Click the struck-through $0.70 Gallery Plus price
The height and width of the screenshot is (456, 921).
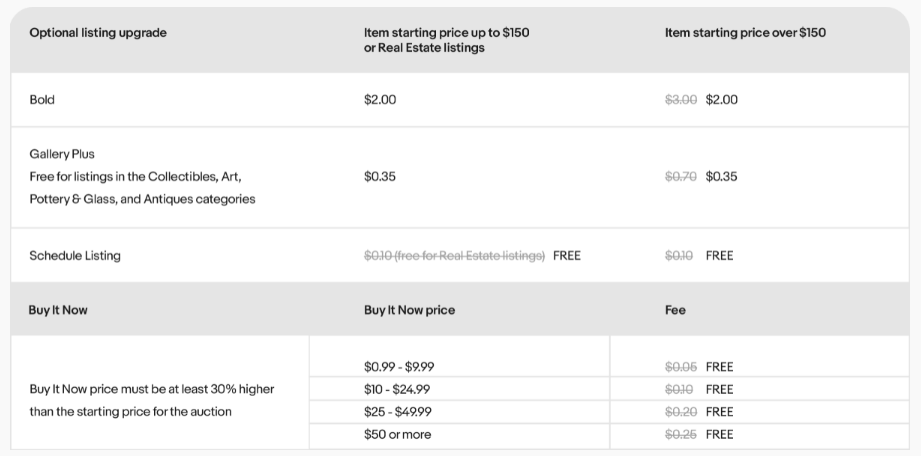[x=681, y=176]
